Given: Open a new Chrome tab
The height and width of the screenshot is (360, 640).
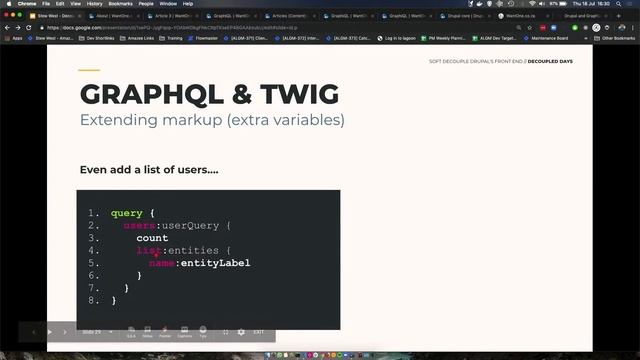Looking at the screenshot, I should pyautogui.click(x=619, y=16).
